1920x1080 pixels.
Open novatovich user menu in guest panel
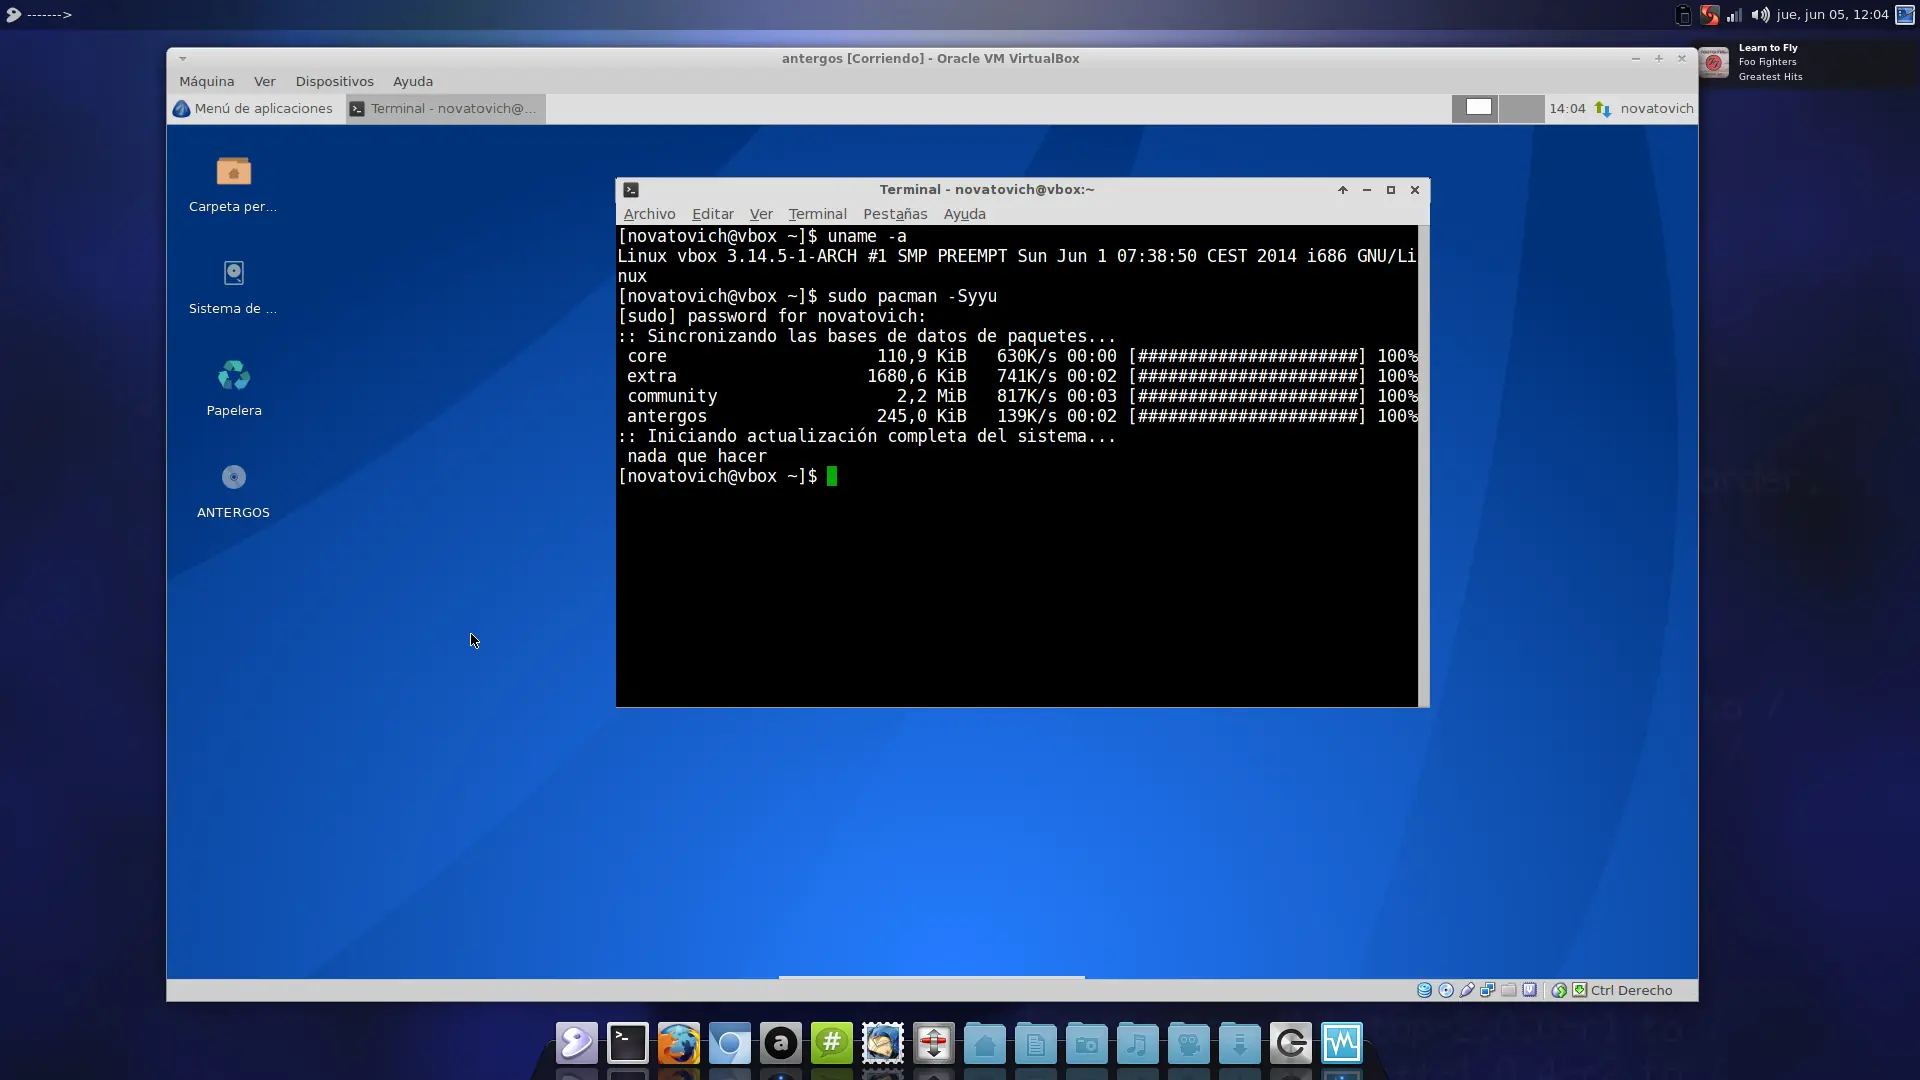click(1656, 108)
